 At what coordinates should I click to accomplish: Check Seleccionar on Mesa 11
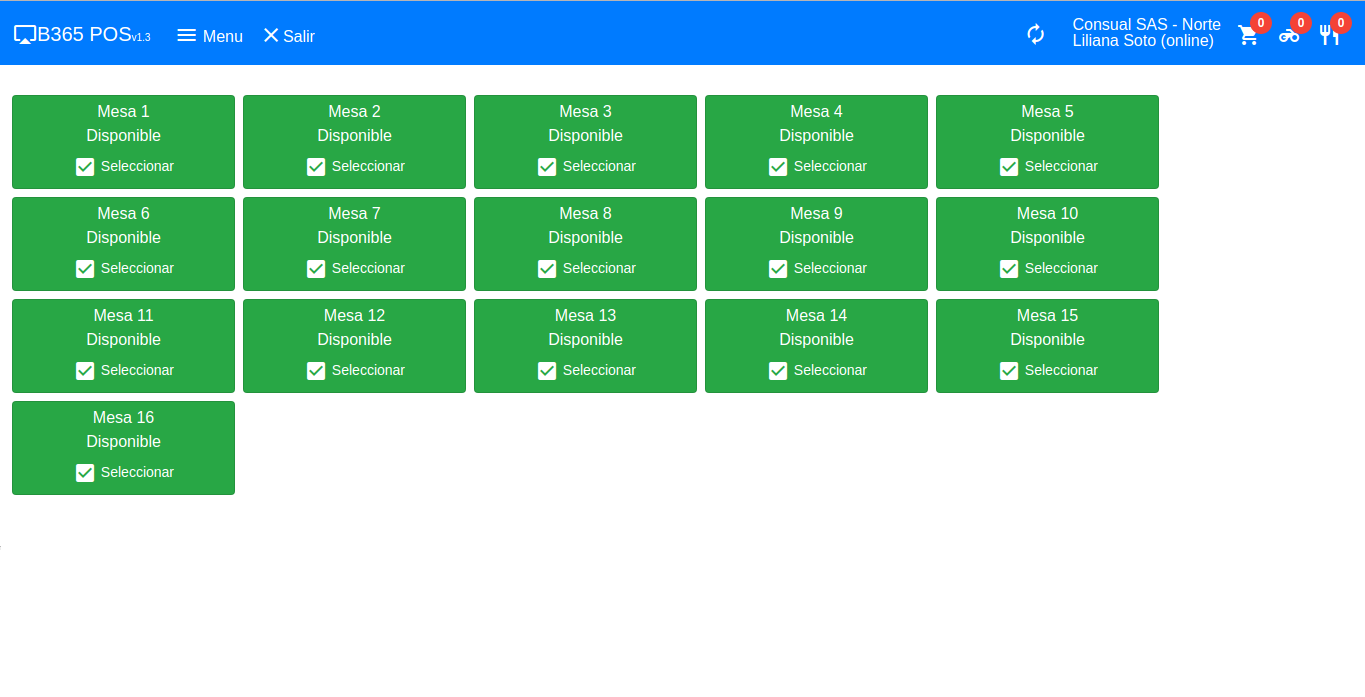coord(125,371)
